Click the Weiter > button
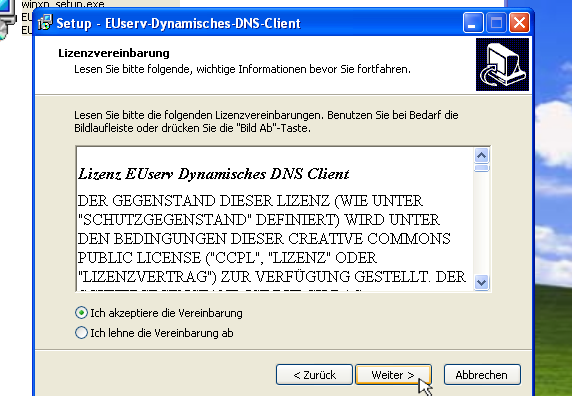The width and height of the screenshot is (572, 396). click(393, 374)
